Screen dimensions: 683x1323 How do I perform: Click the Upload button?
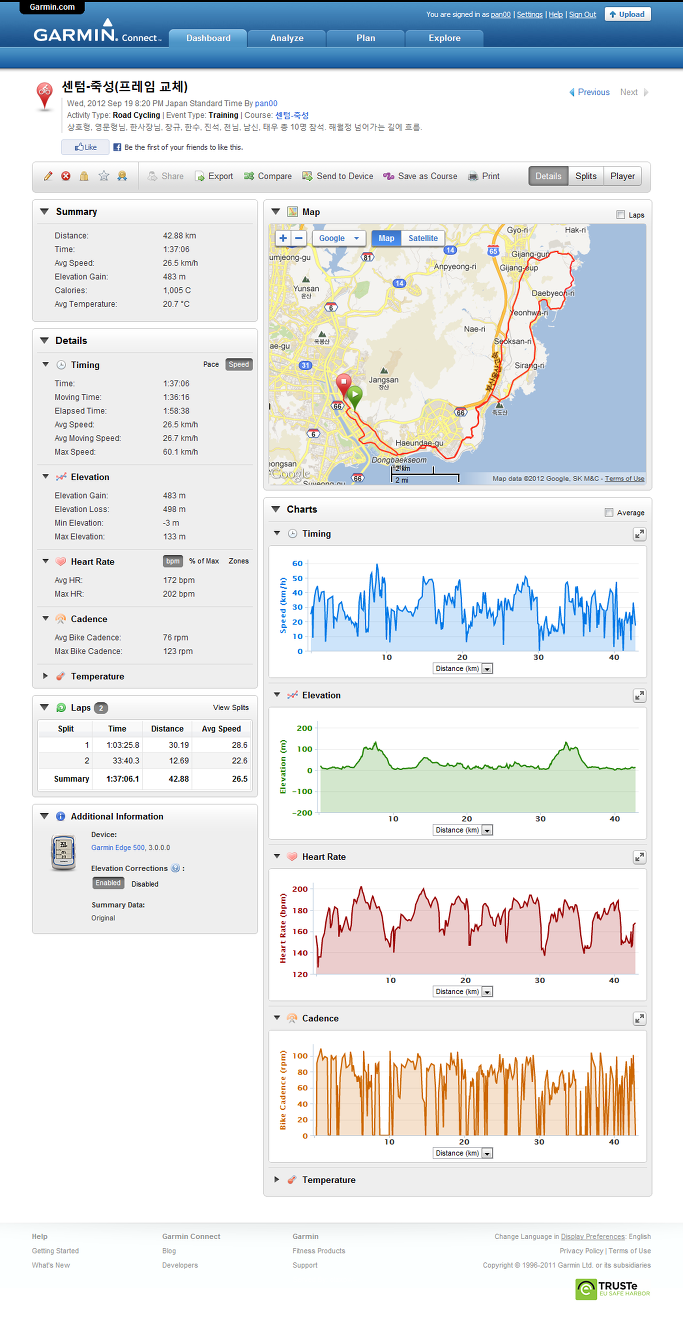(x=628, y=14)
